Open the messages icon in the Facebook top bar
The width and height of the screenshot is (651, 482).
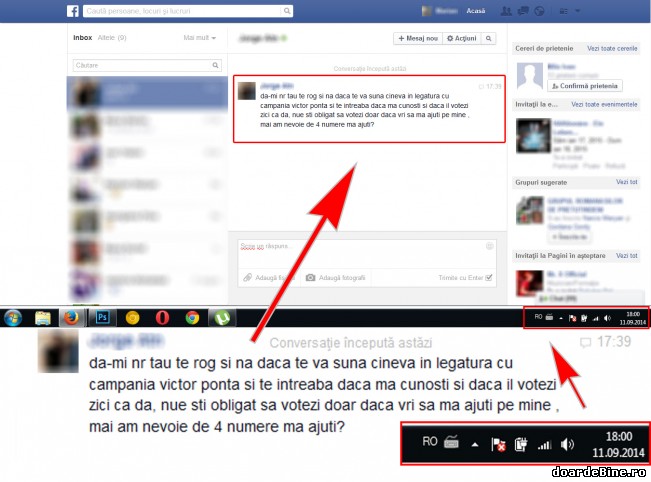523,11
